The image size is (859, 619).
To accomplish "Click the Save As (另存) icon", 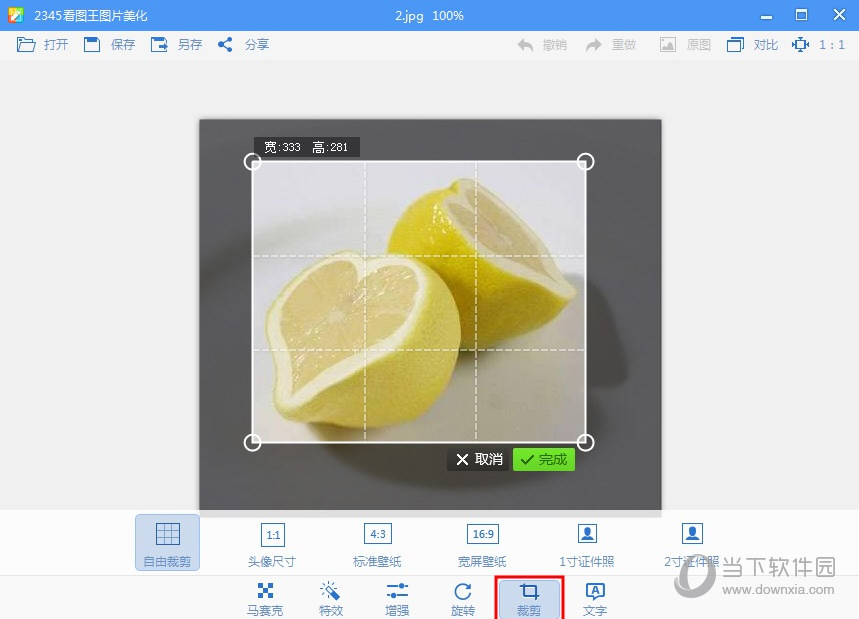I will point(159,45).
